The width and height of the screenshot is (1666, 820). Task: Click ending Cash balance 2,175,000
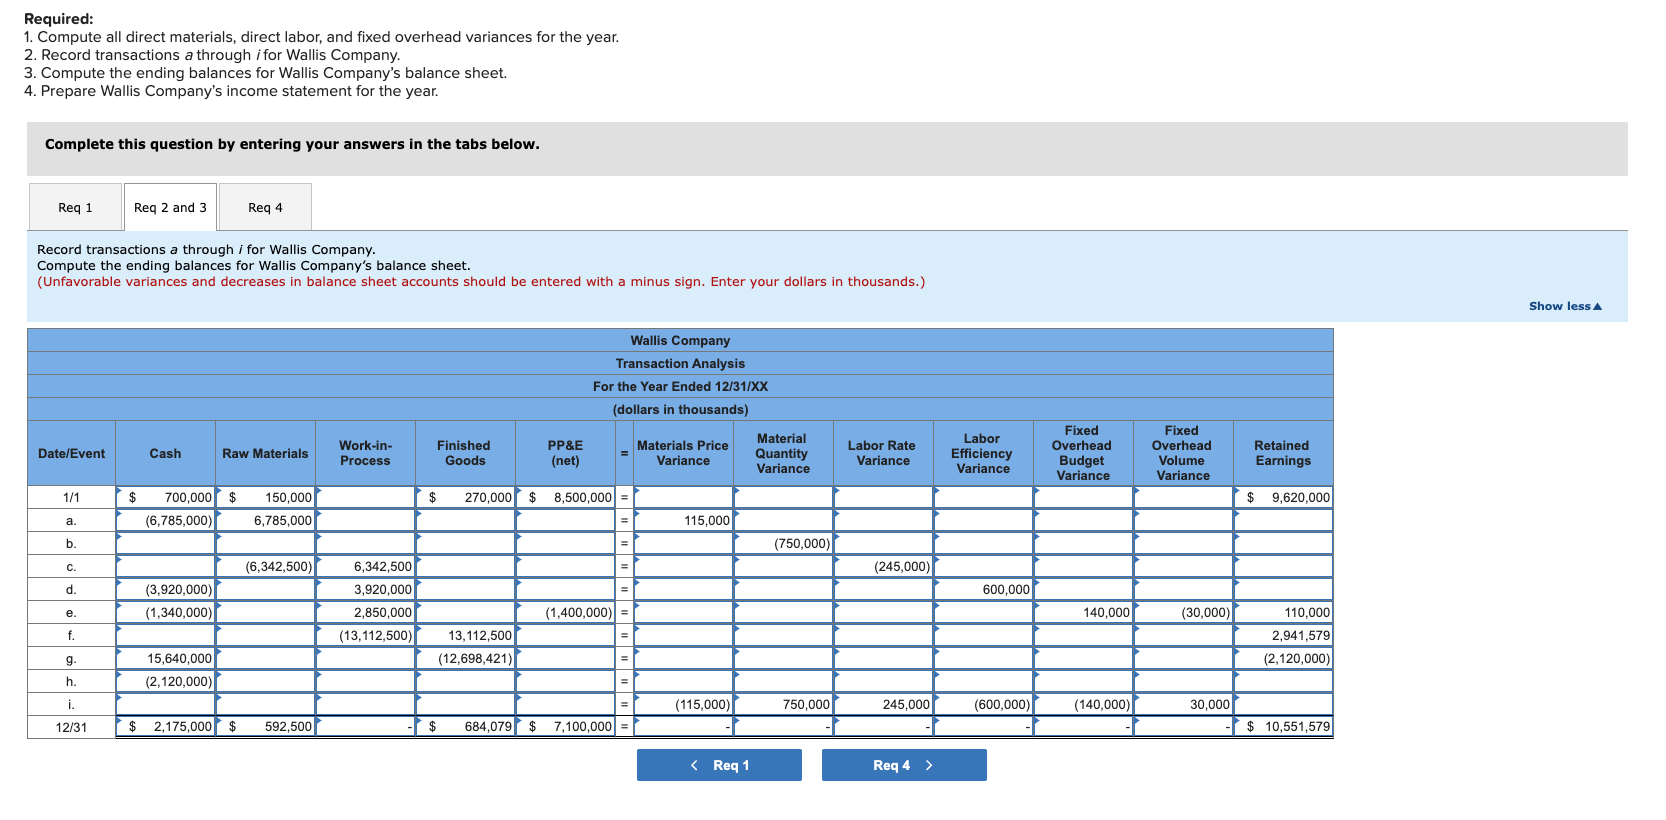[166, 727]
